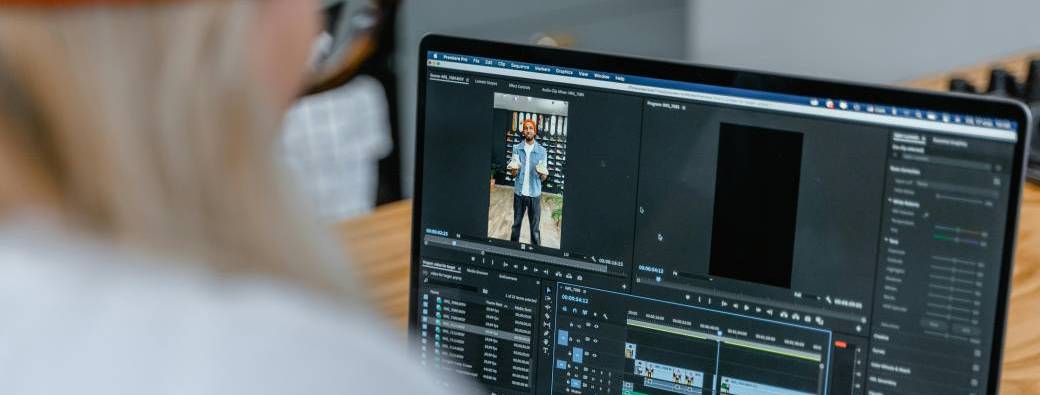
Task: Toggle eye visibility of the third video track
Action: (x=594, y=356)
